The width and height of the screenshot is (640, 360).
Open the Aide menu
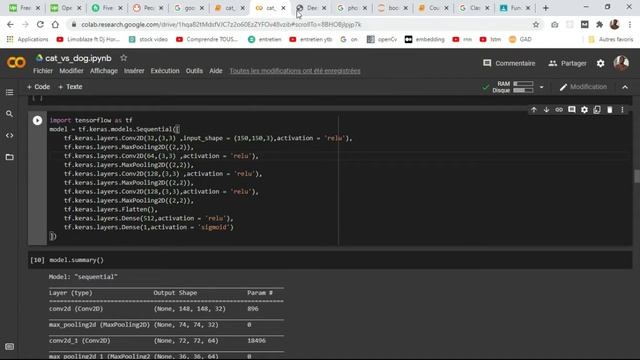[216, 71]
